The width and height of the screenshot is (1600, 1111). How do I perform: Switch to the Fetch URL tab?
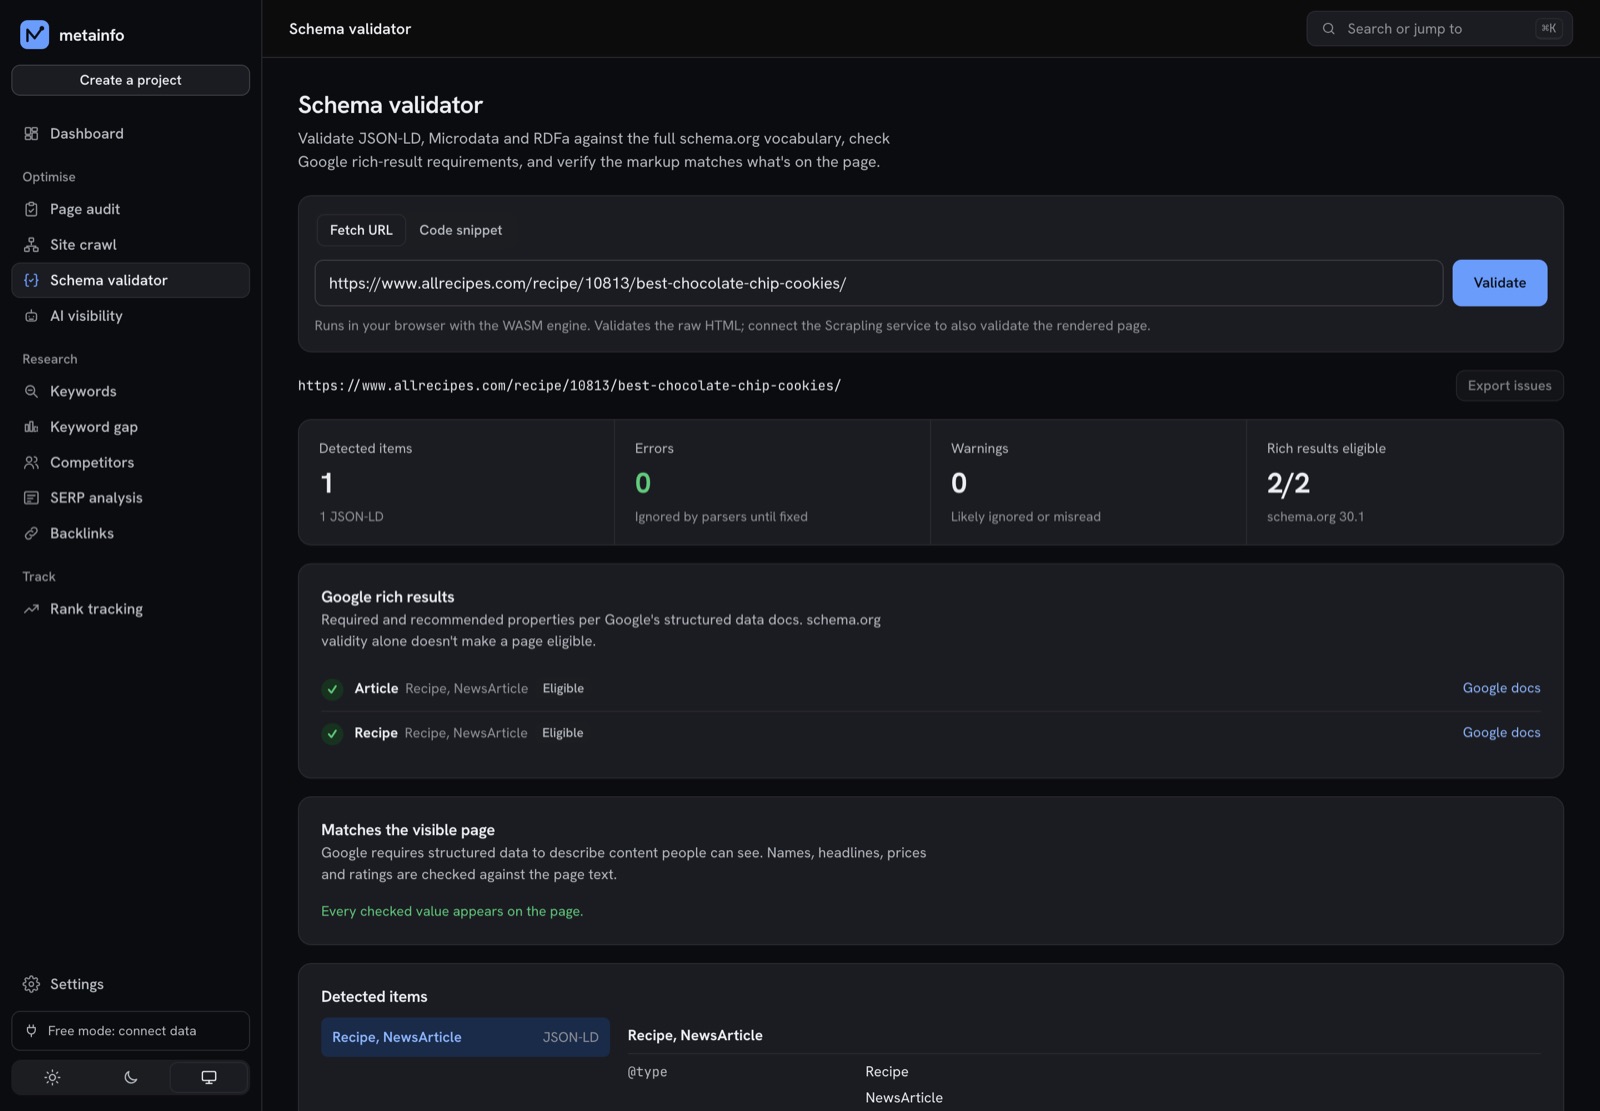click(x=361, y=230)
